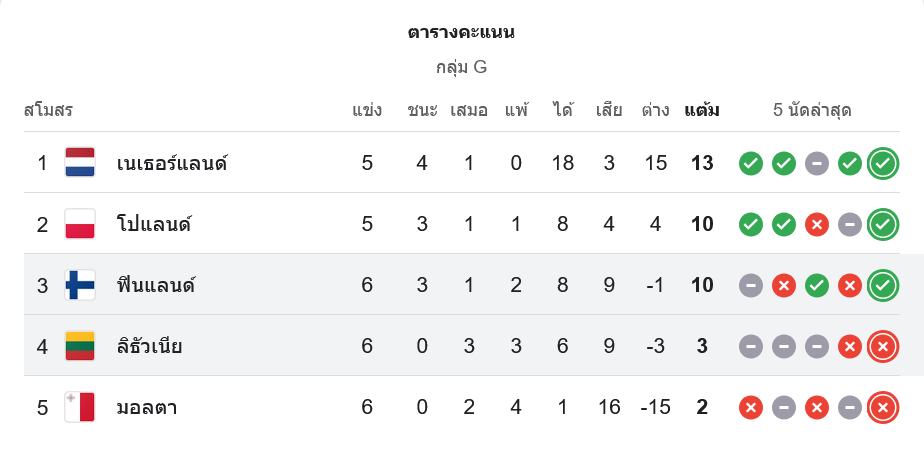
Task: Click Lithuania's latest circled loss icon
Action: [882, 347]
